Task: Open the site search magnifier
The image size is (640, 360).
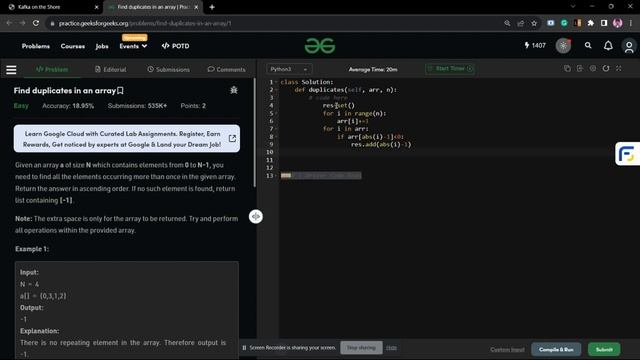Action: coord(588,46)
